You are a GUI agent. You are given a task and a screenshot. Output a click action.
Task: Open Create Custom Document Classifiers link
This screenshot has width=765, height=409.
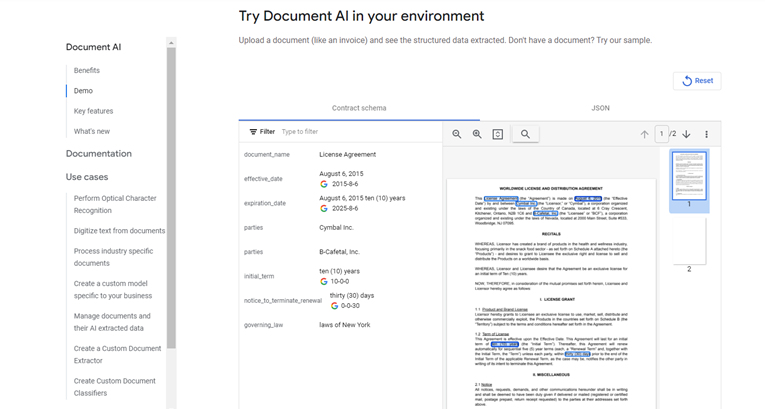[x=115, y=387]
